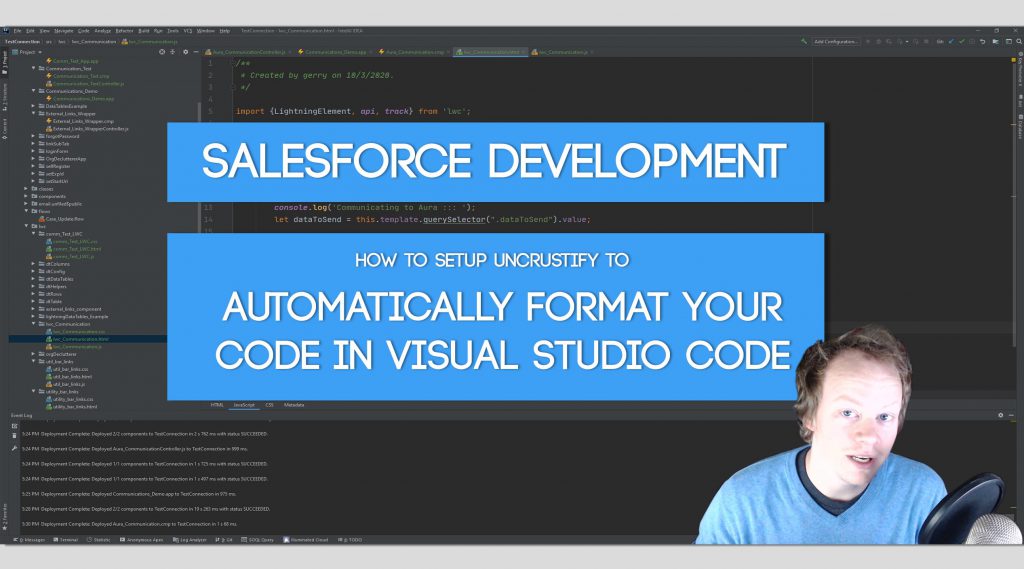
Task: Open the Navigate menu
Action: click(64, 31)
